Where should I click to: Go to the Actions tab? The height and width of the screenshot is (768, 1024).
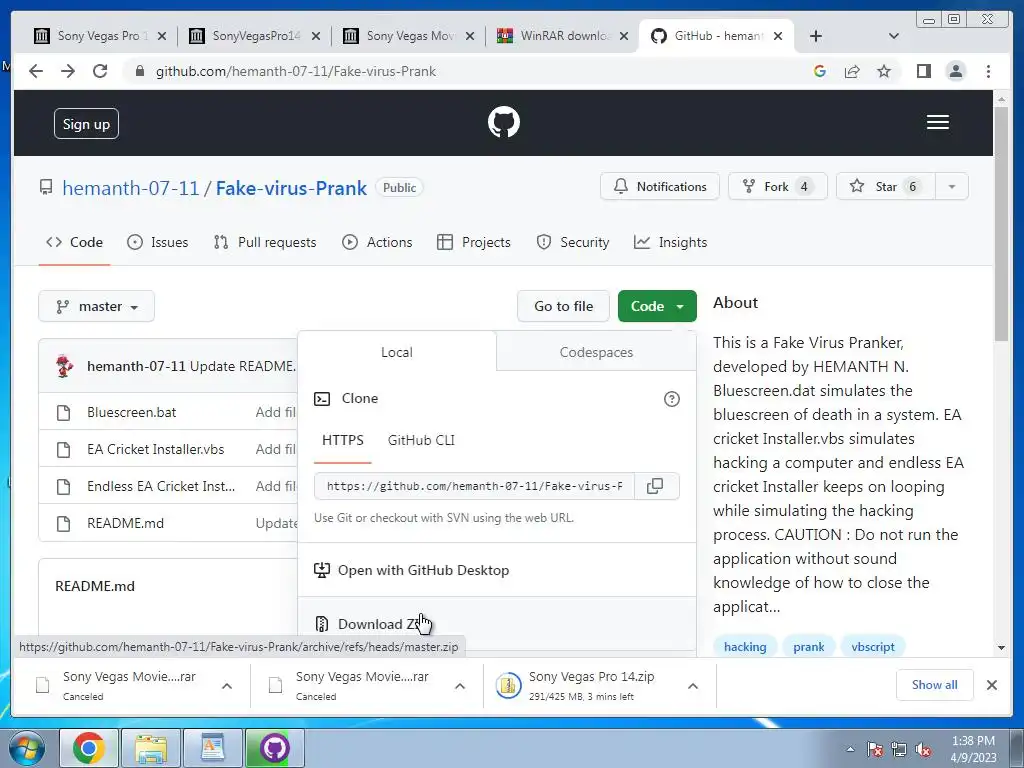377,242
